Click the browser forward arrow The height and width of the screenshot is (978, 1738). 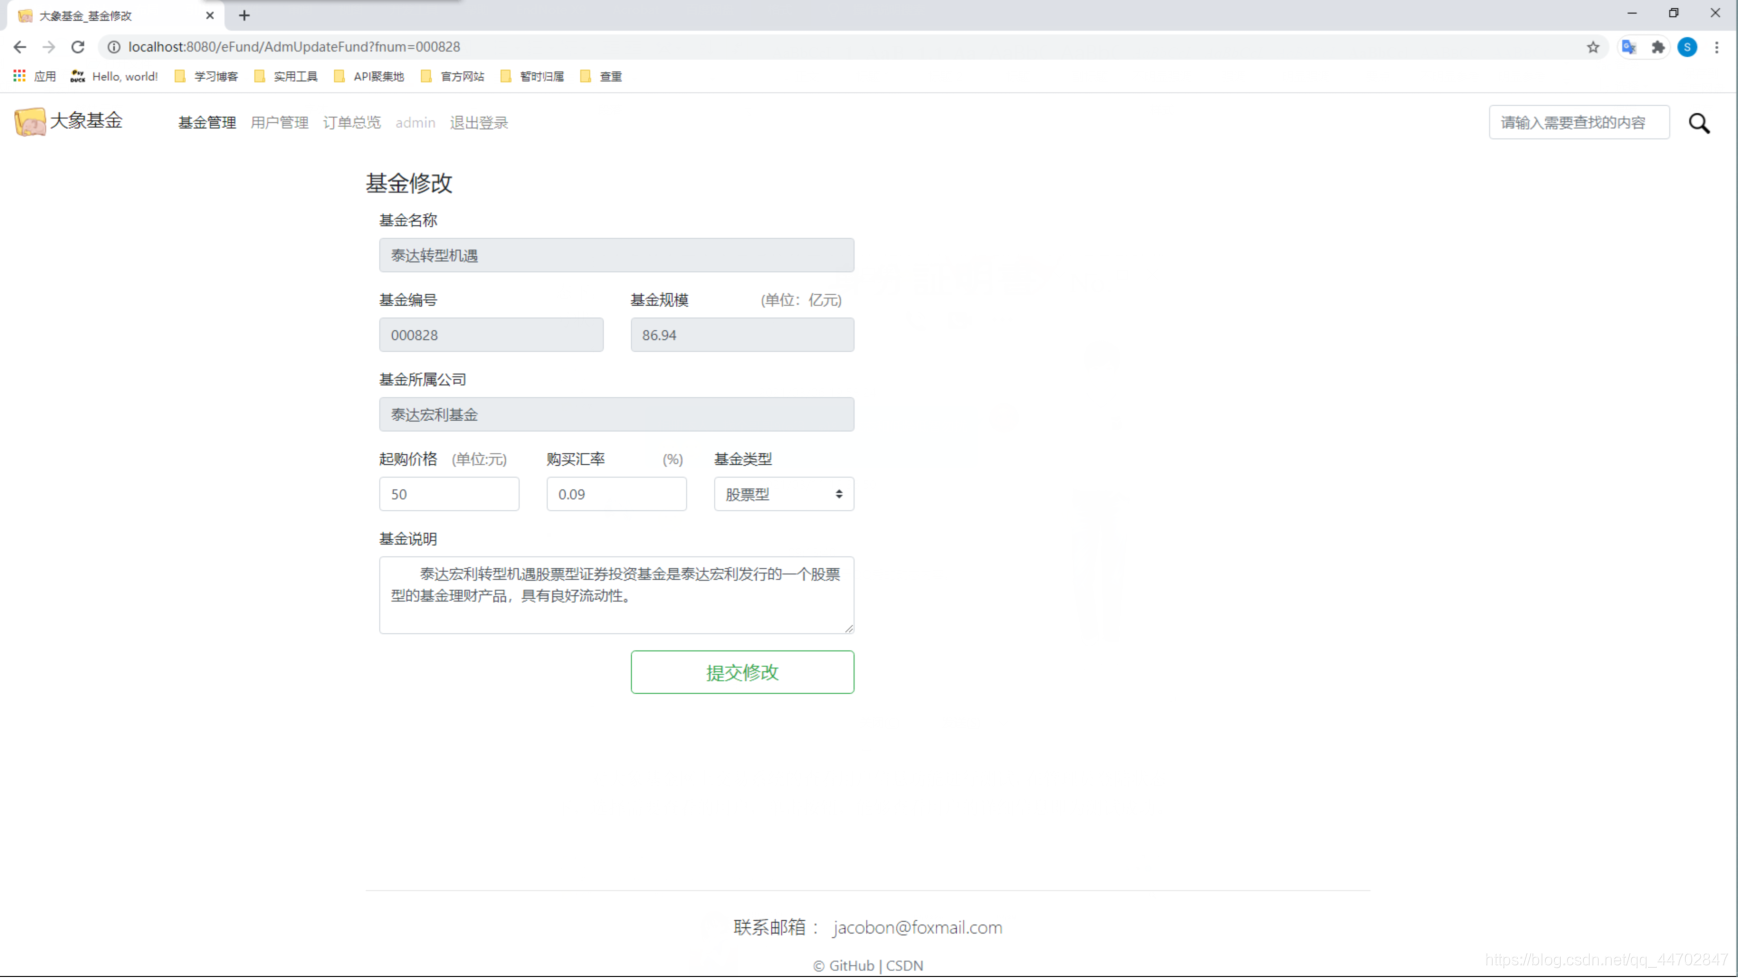click(x=48, y=47)
